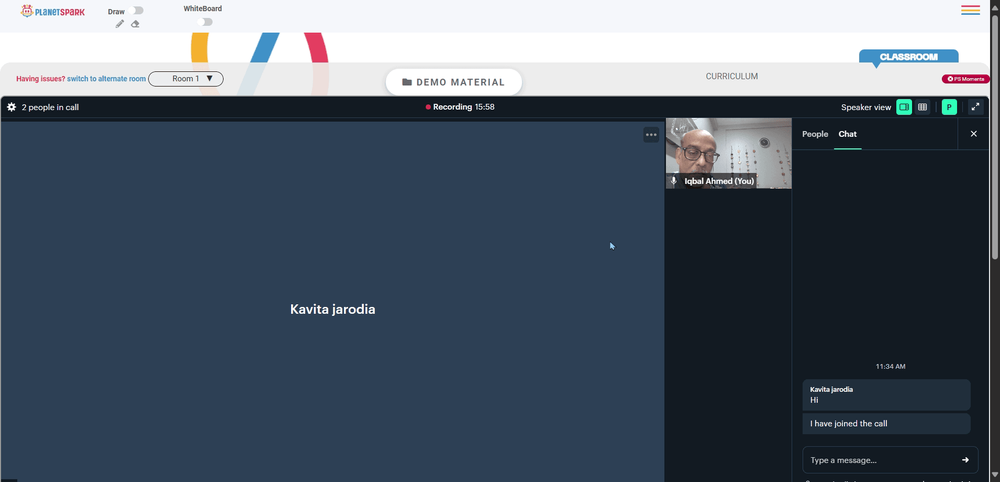Image resolution: width=1000 pixels, height=482 pixels.
Task: Select the eraser tool
Action: 135,24
